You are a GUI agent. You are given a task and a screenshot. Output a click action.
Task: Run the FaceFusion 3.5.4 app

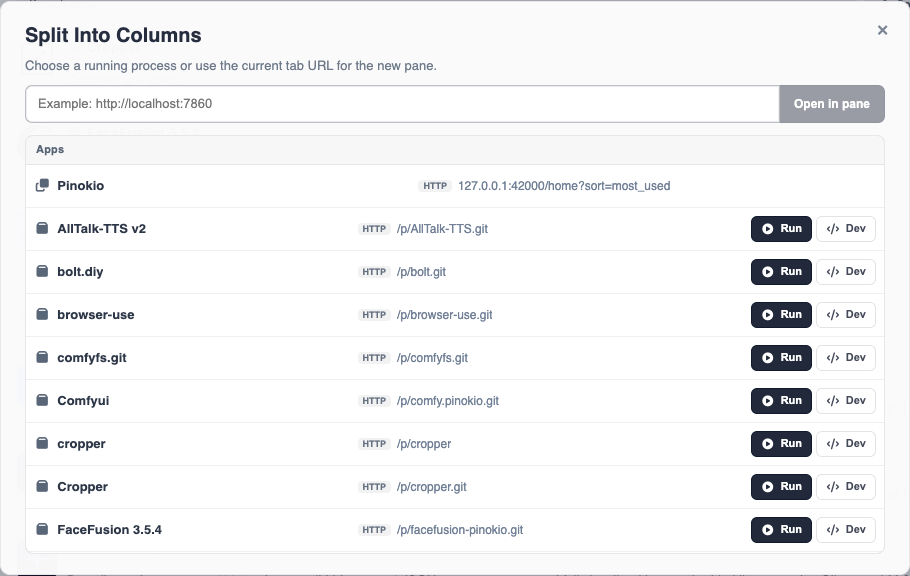pyautogui.click(x=781, y=530)
